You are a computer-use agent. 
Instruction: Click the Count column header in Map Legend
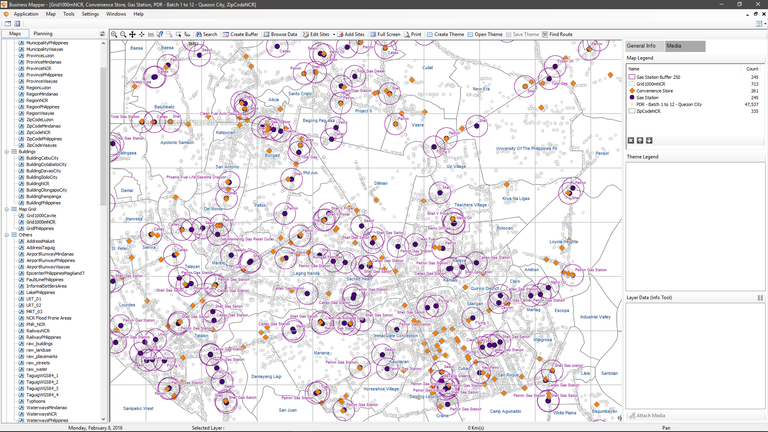[752, 69]
